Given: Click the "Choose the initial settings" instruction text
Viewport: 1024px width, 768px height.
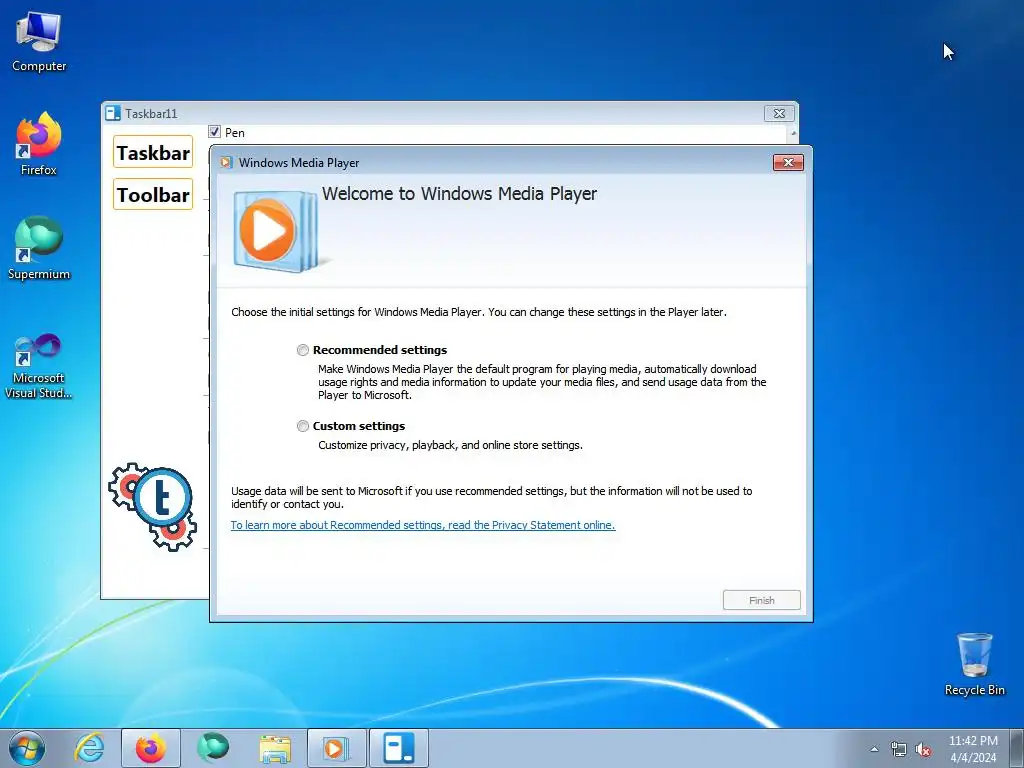Looking at the screenshot, I should 479,312.
